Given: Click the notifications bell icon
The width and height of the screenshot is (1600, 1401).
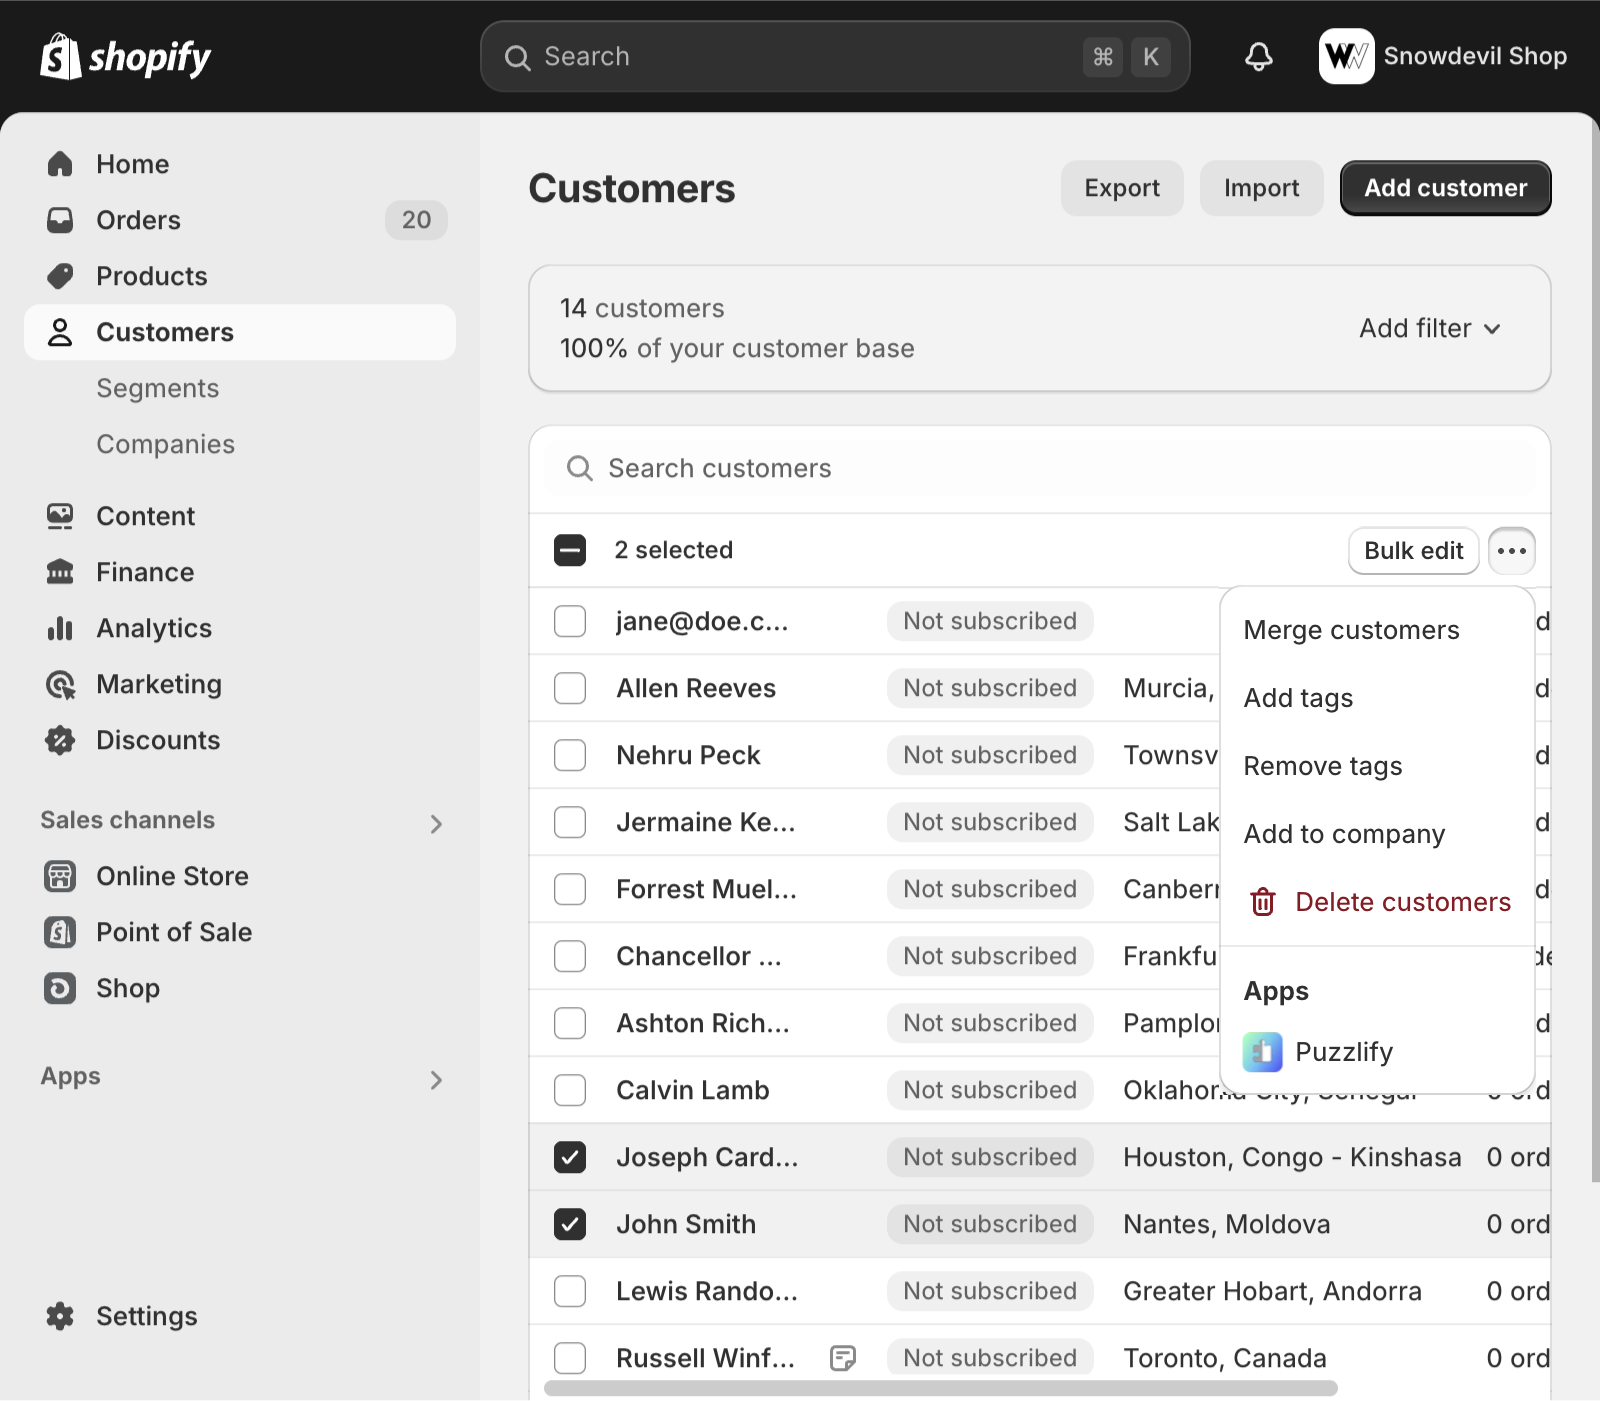Looking at the screenshot, I should click(x=1258, y=57).
